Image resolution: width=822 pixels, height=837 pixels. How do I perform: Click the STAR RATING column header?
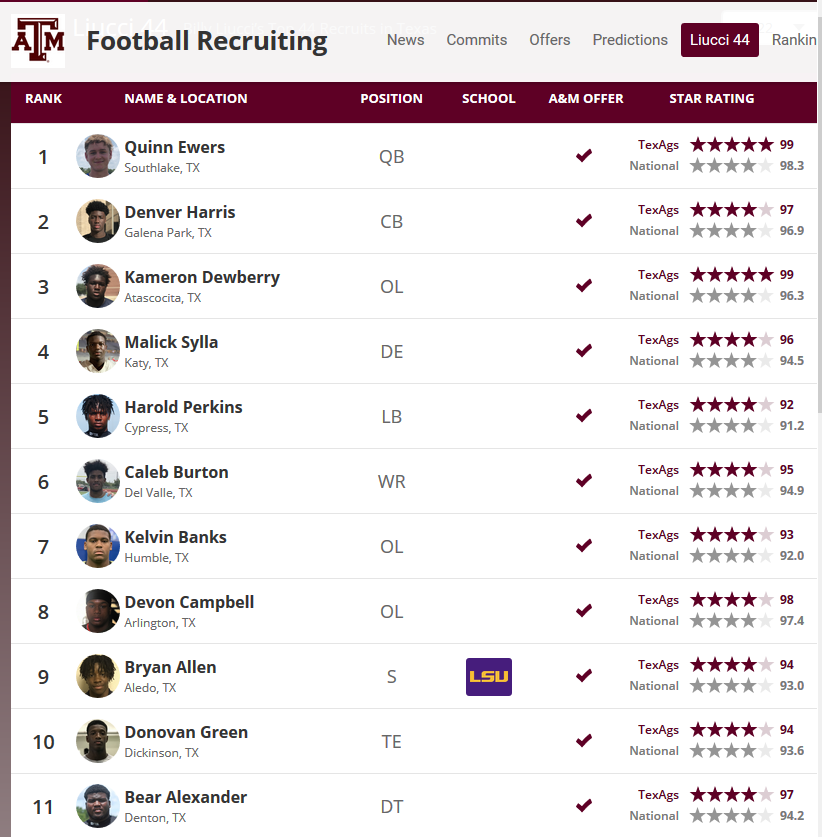pos(711,99)
